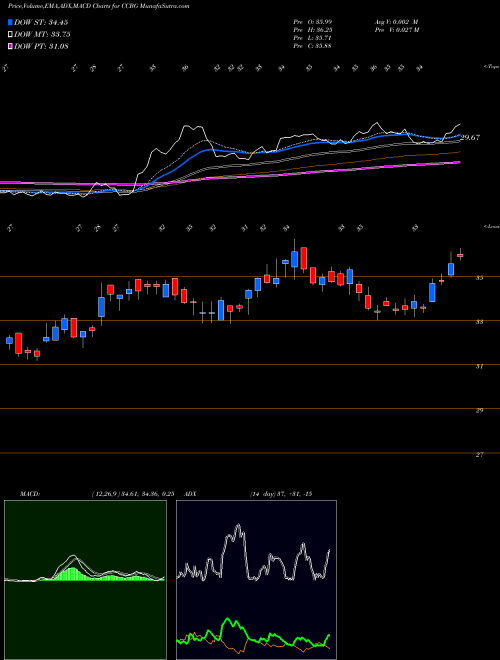Click the magenta DOW PT legend swatch
This screenshot has width=500, height=660.
[10, 46]
